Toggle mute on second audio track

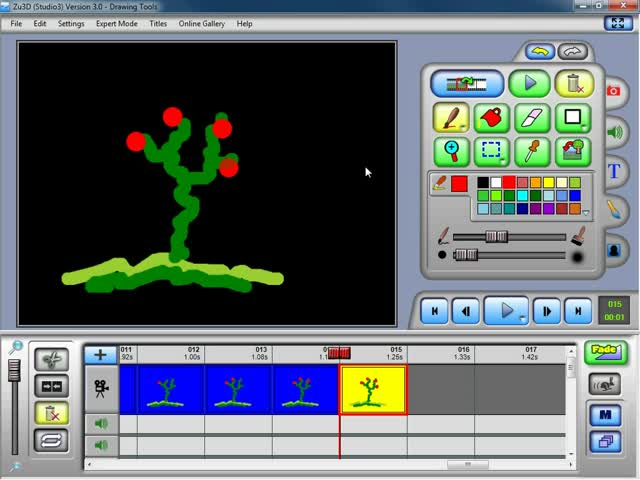point(101,445)
